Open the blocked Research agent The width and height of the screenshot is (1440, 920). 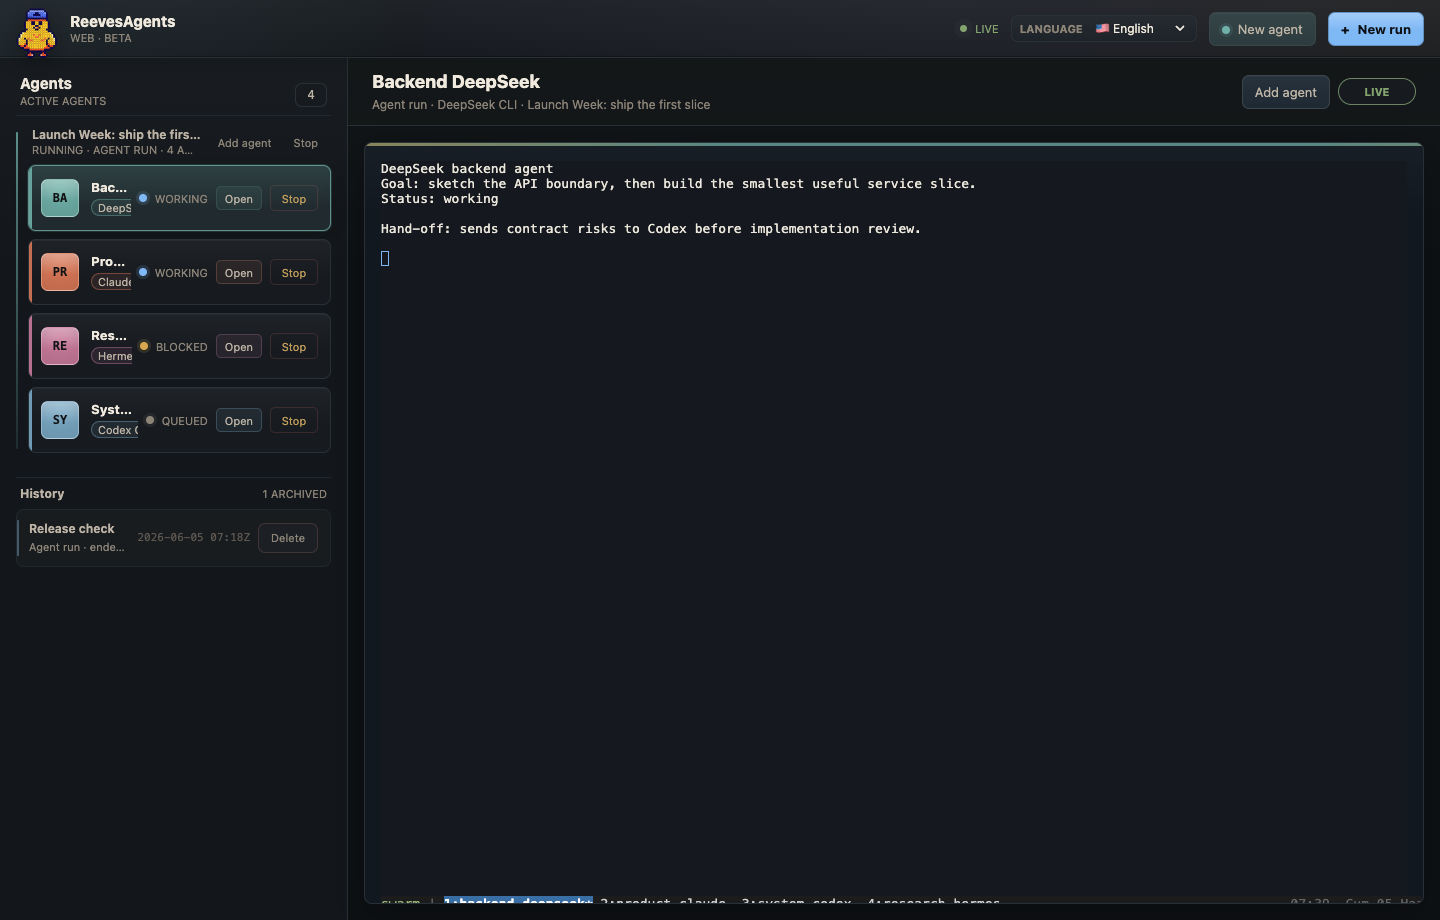click(238, 347)
